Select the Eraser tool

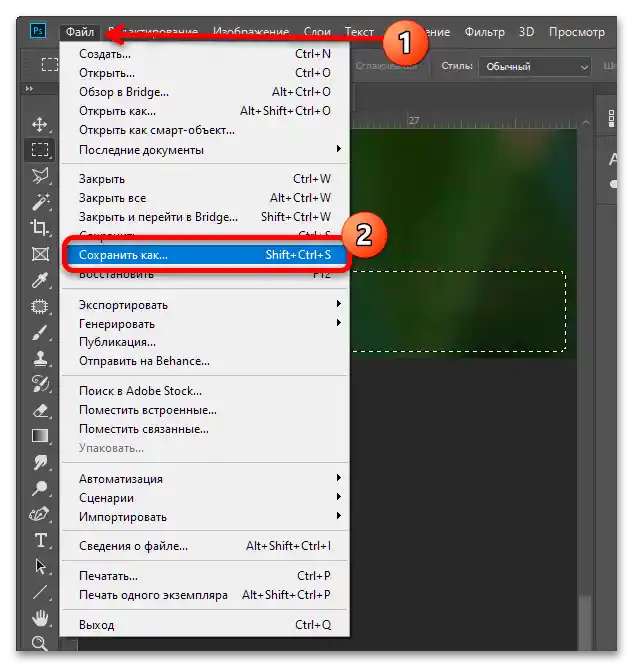pyautogui.click(x=40, y=410)
